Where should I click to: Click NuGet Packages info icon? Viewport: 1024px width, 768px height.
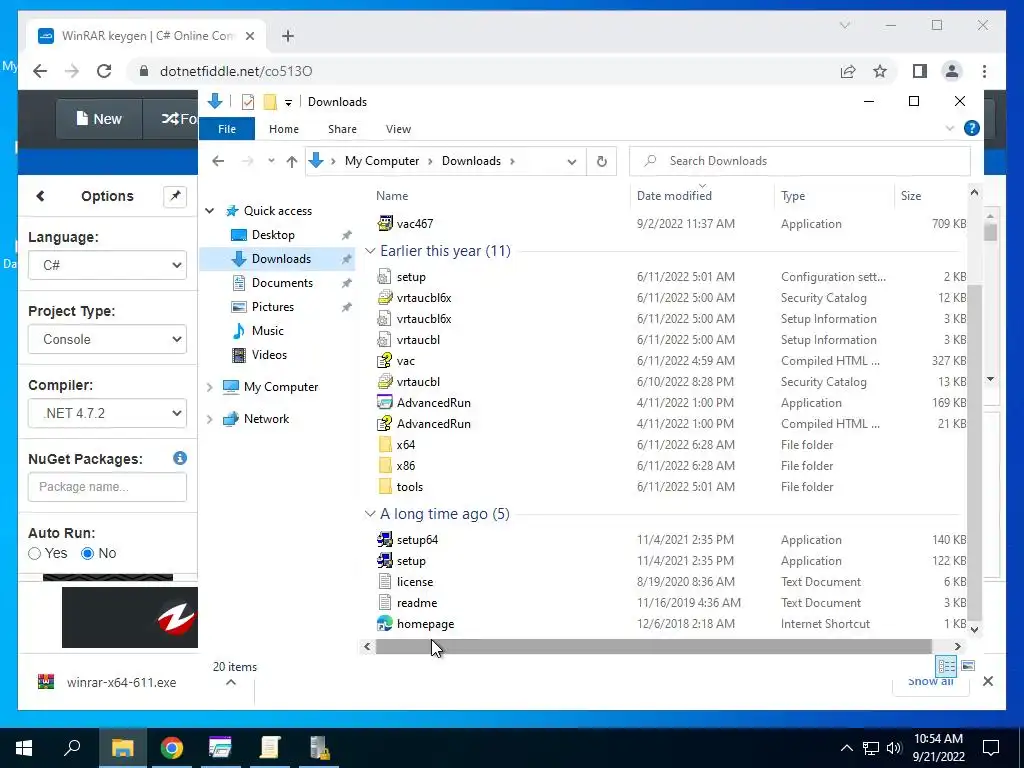click(x=180, y=458)
